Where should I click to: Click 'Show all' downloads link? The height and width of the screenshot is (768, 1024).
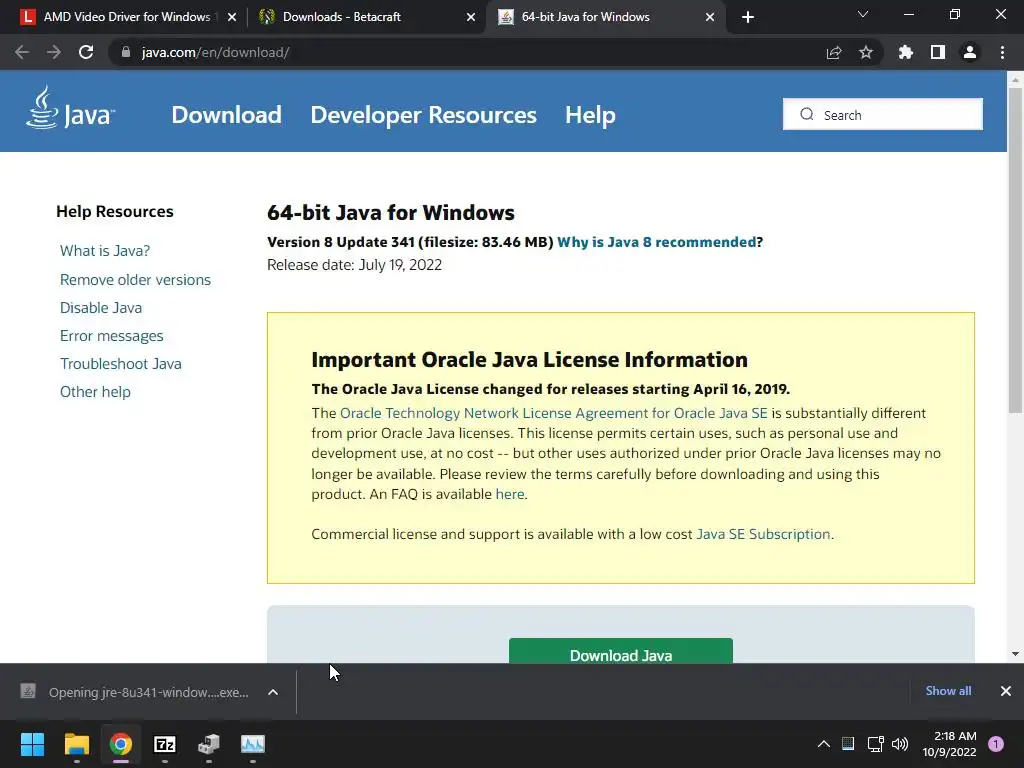click(x=948, y=691)
